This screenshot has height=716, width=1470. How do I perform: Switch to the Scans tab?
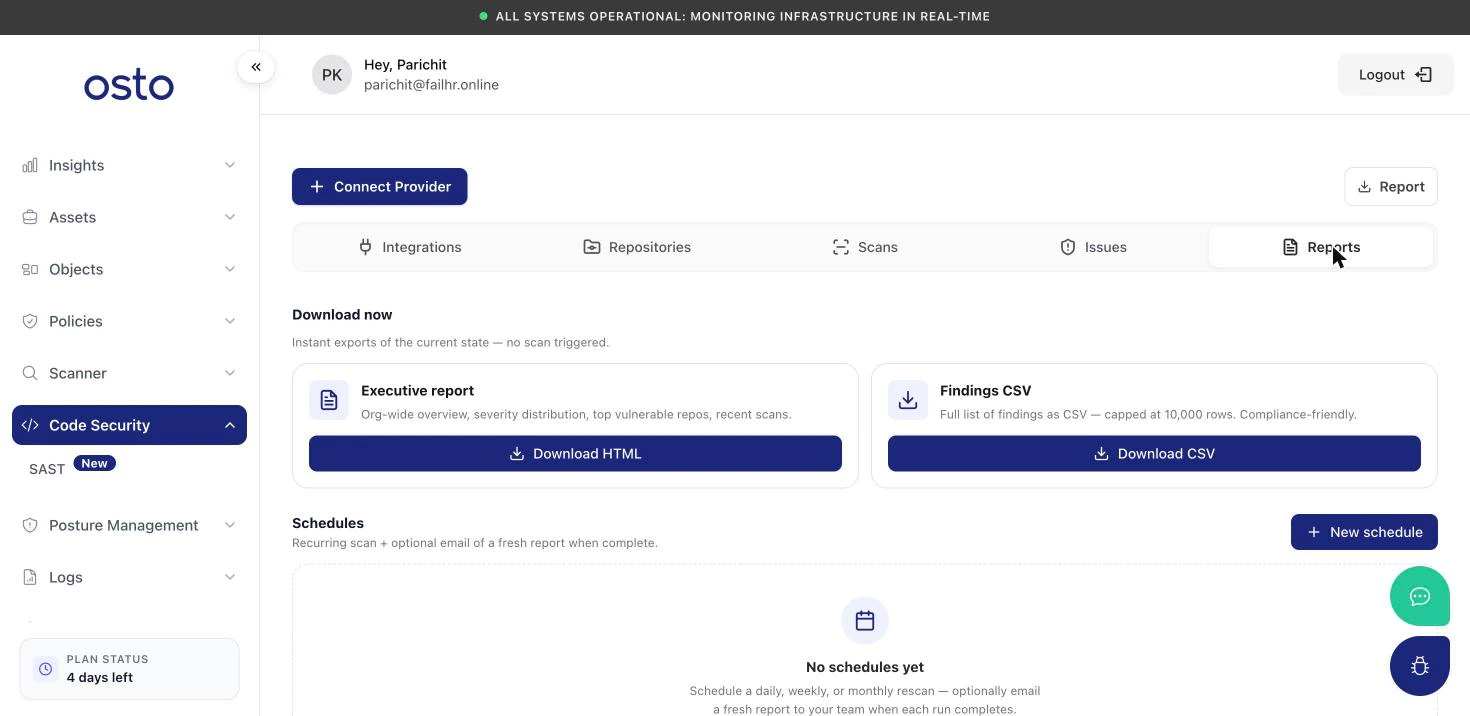pos(865,247)
